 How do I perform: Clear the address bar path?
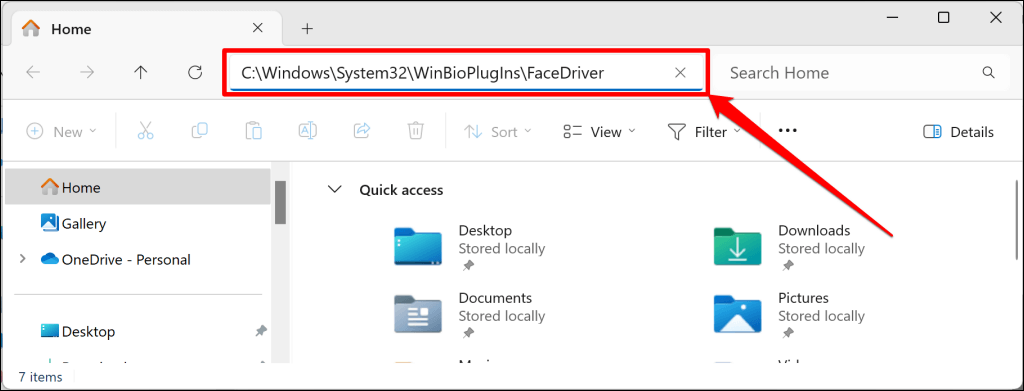pyautogui.click(x=680, y=72)
